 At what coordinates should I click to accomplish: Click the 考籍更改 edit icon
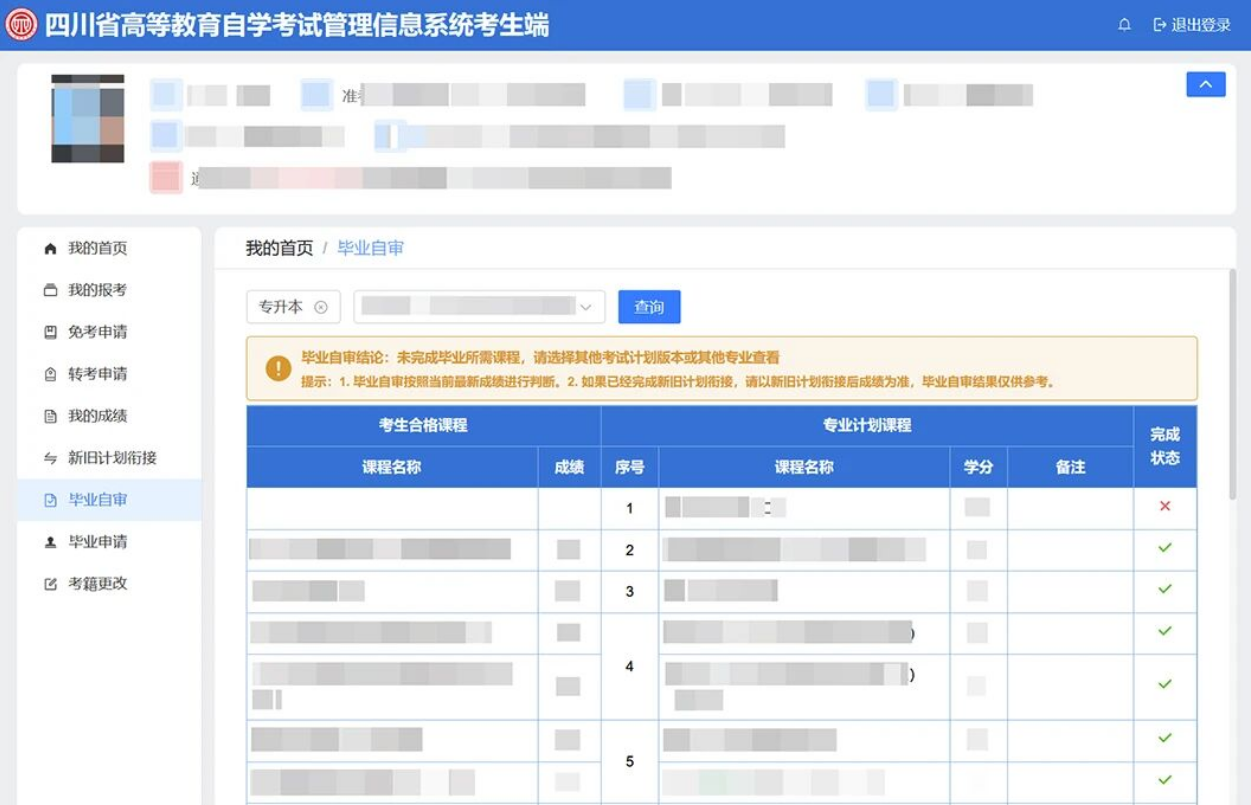tap(47, 584)
